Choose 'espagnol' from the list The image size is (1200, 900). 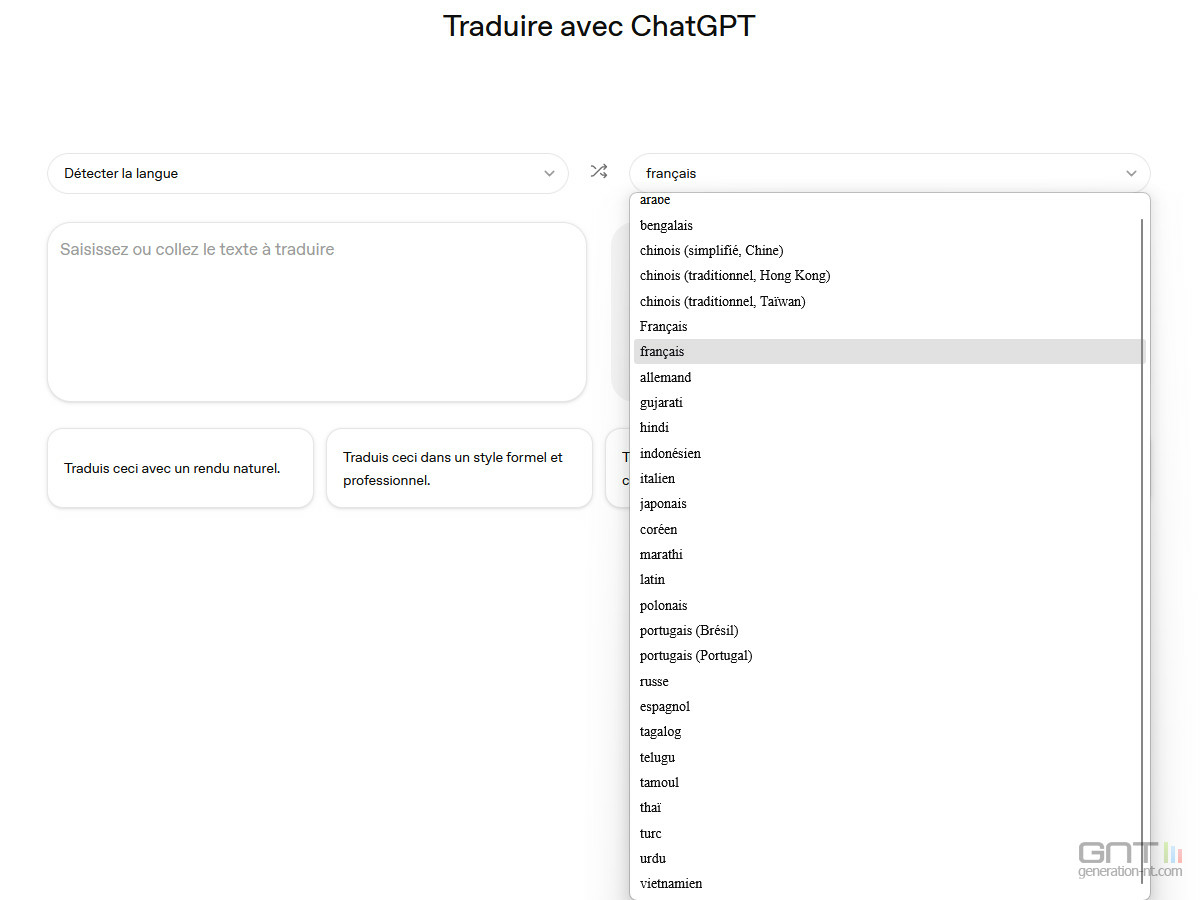click(x=665, y=706)
